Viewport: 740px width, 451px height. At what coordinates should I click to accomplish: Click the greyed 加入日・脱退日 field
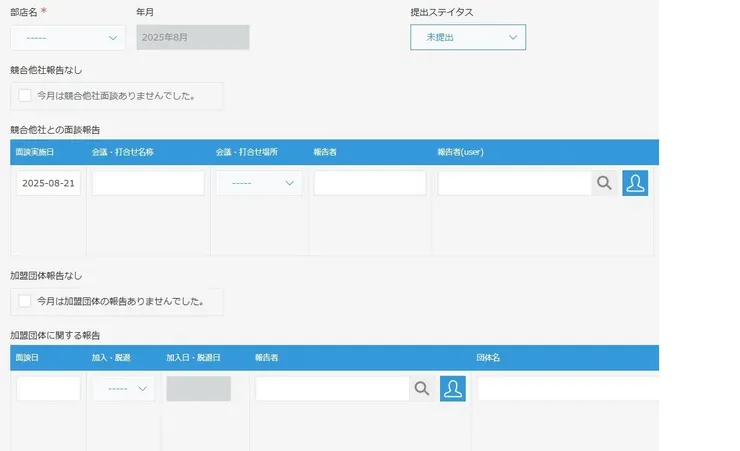pyautogui.click(x=198, y=389)
